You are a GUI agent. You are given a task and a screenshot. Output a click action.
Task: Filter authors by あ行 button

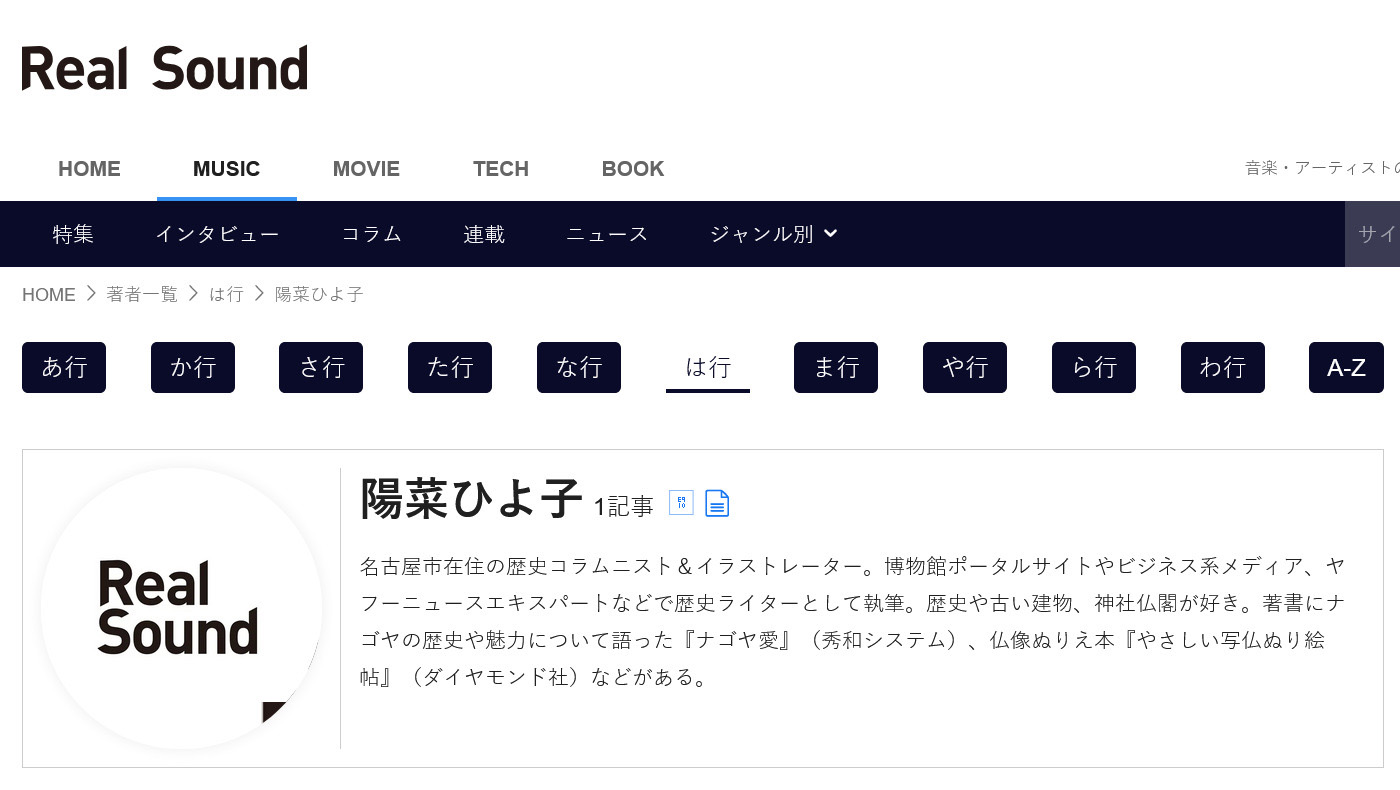click(64, 368)
